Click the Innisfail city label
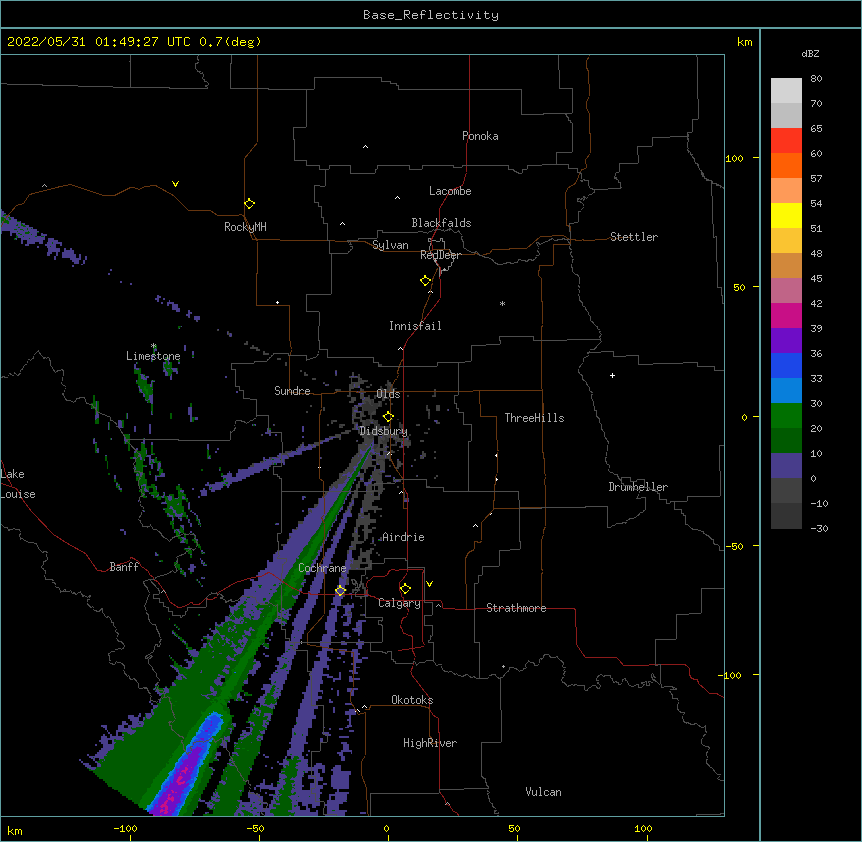Viewport: 862px width, 842px height. [415, 326]
